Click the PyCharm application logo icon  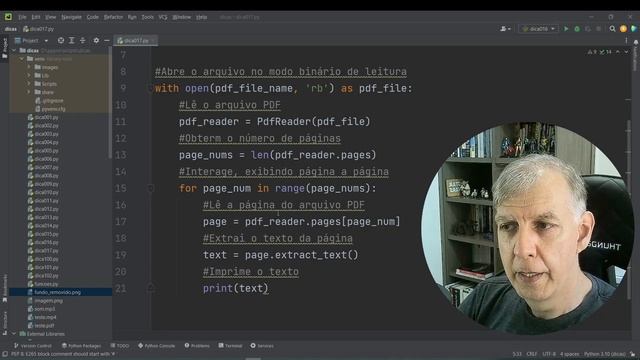[8, 17]
